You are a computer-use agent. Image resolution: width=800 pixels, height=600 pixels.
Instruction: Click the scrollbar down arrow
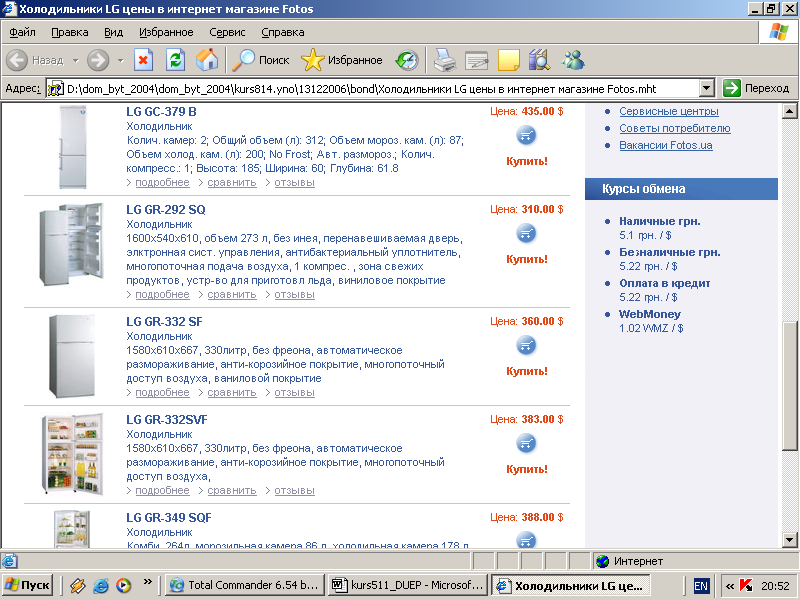click(789, 539)
